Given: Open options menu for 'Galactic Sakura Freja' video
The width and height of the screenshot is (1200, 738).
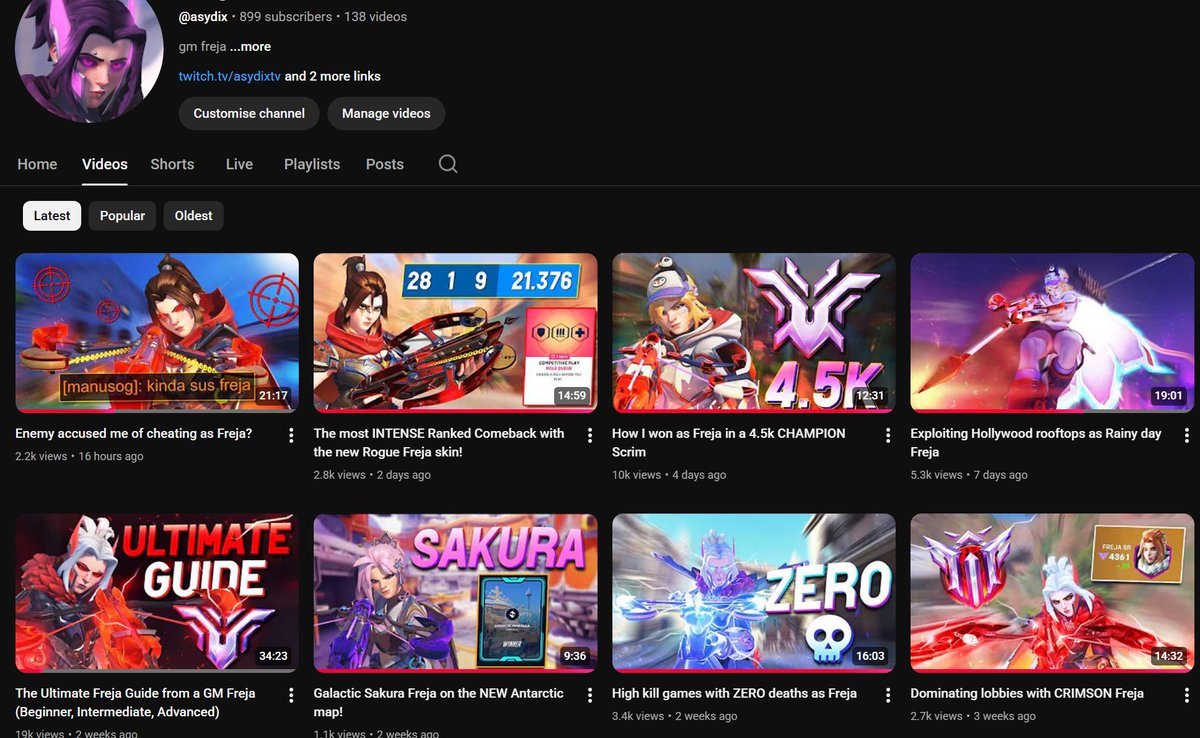Looking at the screenshot, I should coord(590,695).
